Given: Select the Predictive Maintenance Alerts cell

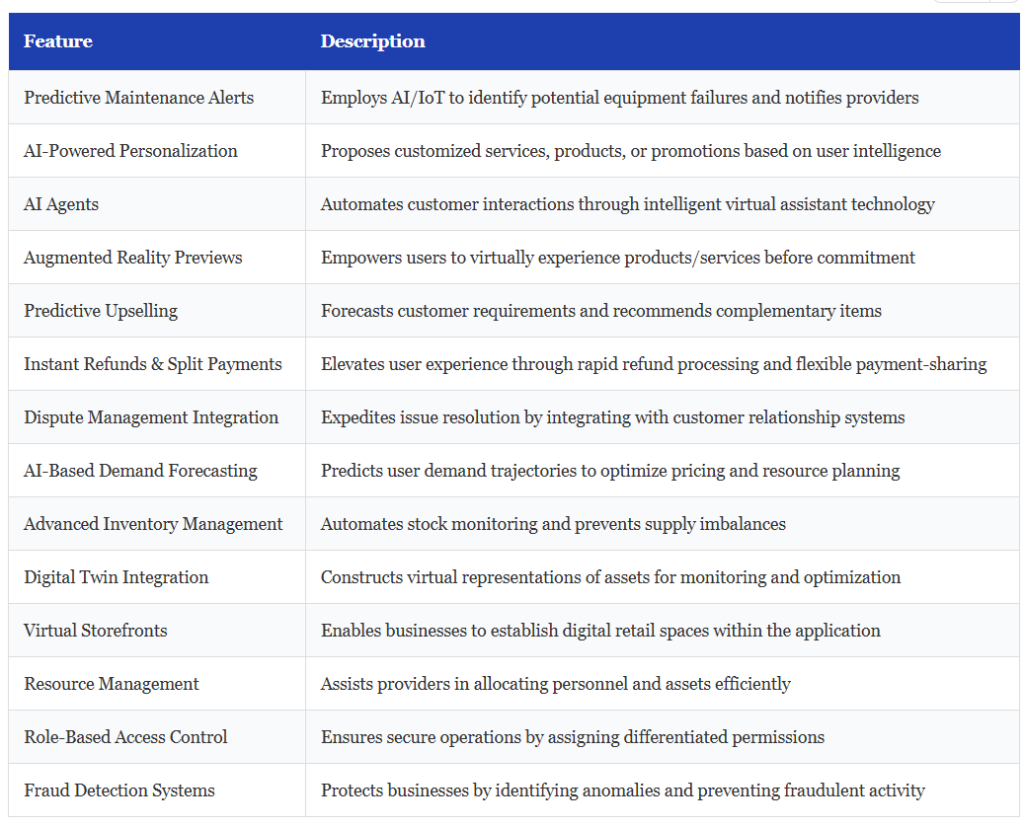Looking at the screenshot, I should pyautogui.click(x=139, y=98).
